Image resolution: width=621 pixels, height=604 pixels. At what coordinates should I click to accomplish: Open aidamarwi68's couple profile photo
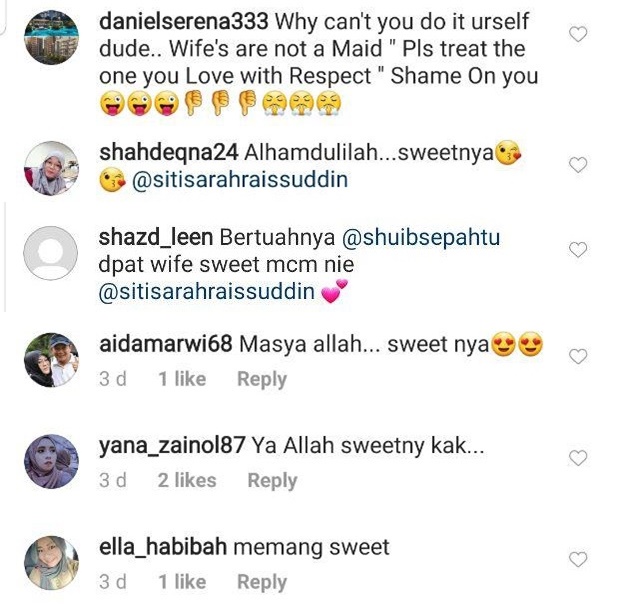(51, 360)
